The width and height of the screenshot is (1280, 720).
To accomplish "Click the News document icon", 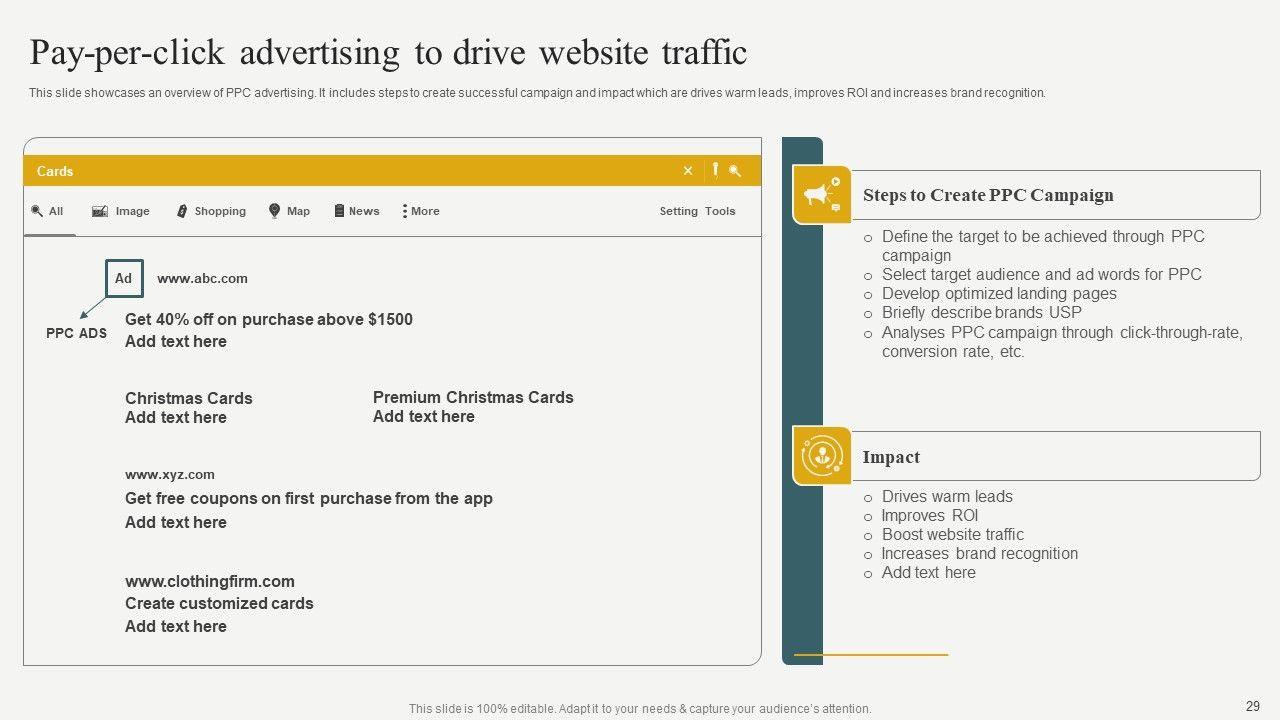I will click(x=339, y=211).
